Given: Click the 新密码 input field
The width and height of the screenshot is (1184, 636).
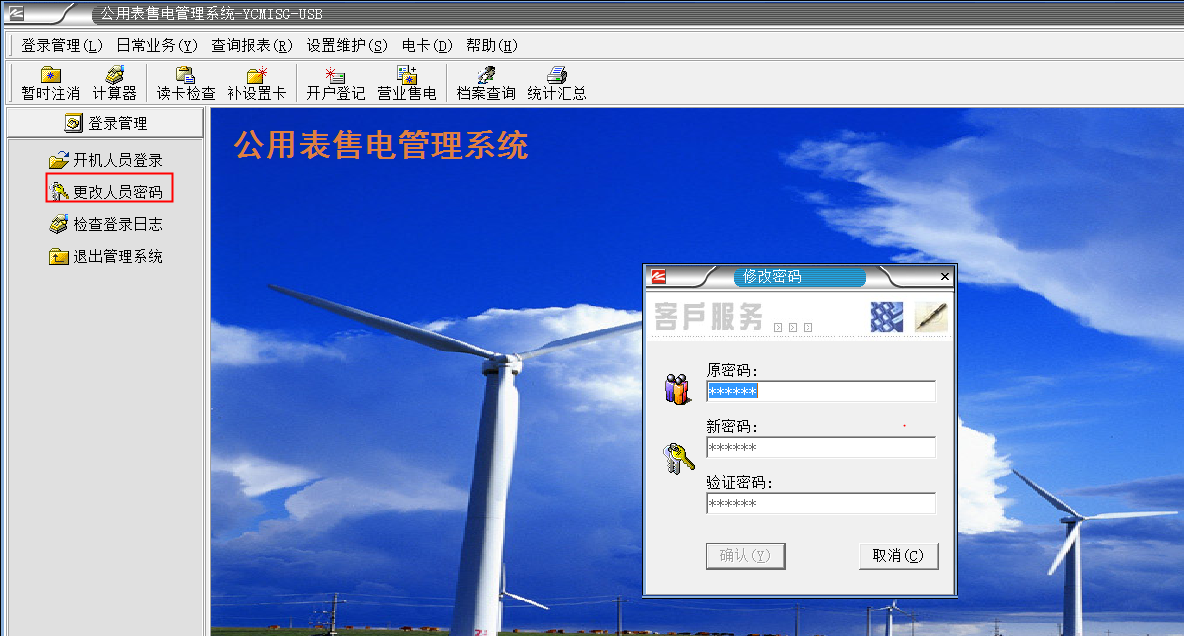Looking at the screenshot, I should coord(820,447).
